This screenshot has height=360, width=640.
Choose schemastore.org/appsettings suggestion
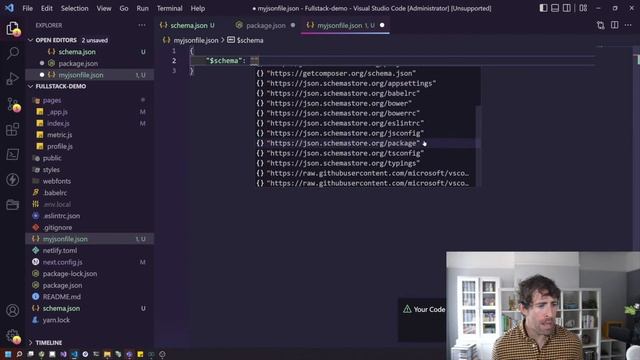tap(365, 83)
